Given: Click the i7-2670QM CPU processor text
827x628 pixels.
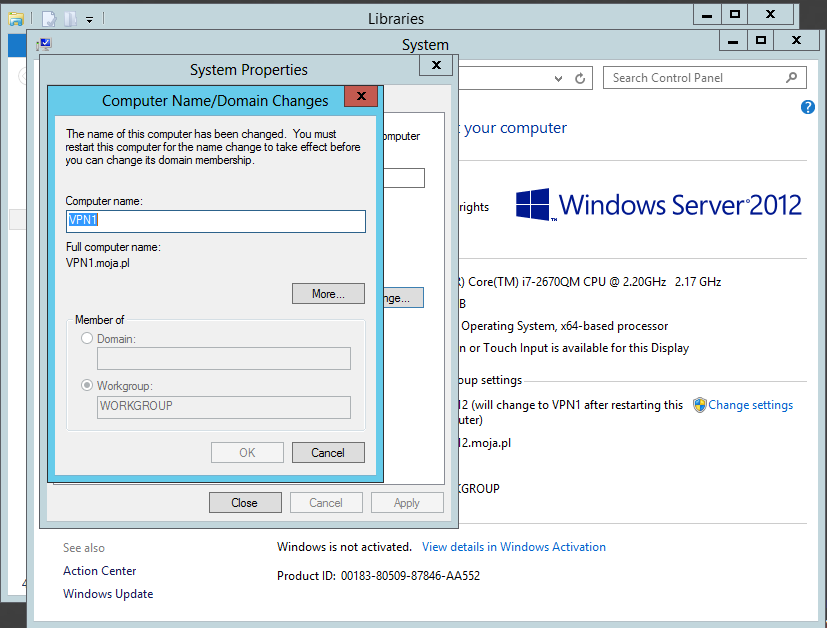Looking at the screenshot, I should click(593, 282).
